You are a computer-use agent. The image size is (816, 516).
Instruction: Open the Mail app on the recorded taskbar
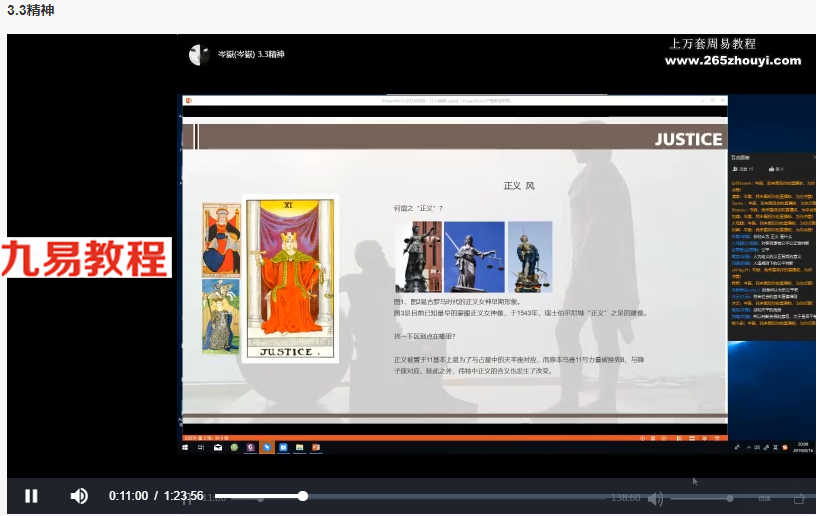218,447
